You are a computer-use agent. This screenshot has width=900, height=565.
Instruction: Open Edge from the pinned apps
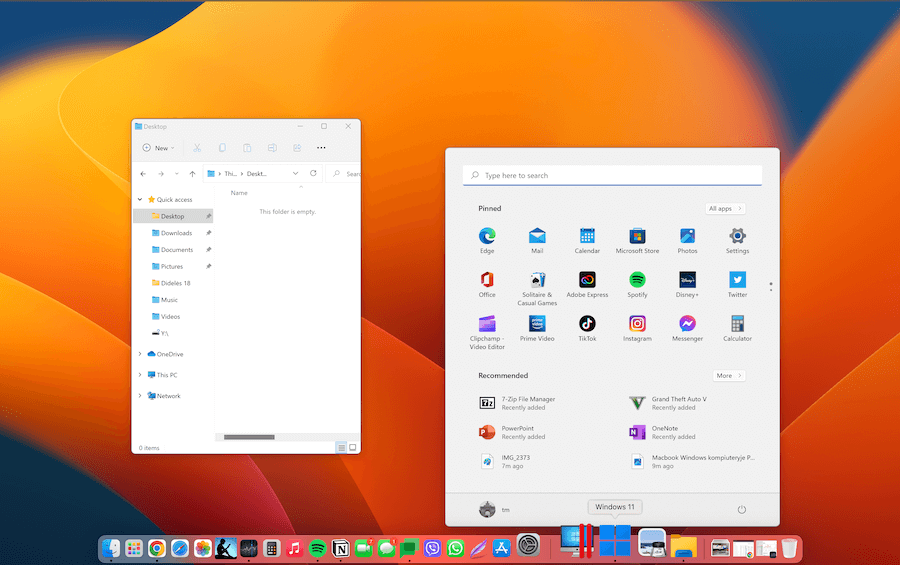tap(487, 240)
